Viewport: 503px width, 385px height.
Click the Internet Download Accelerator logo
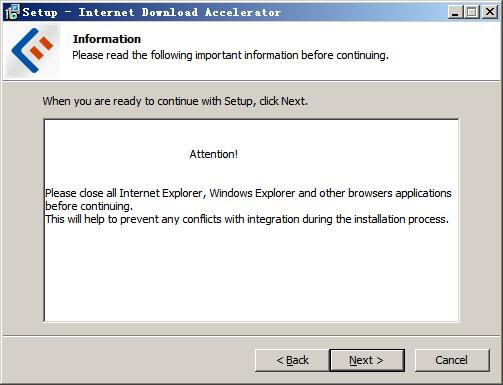click(x=32, y=51)
